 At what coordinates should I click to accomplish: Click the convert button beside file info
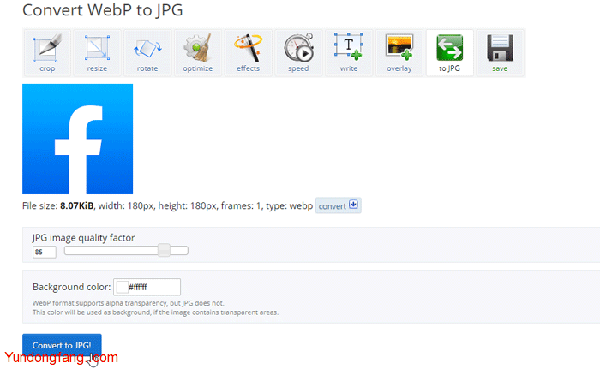[x=338, y=206]
